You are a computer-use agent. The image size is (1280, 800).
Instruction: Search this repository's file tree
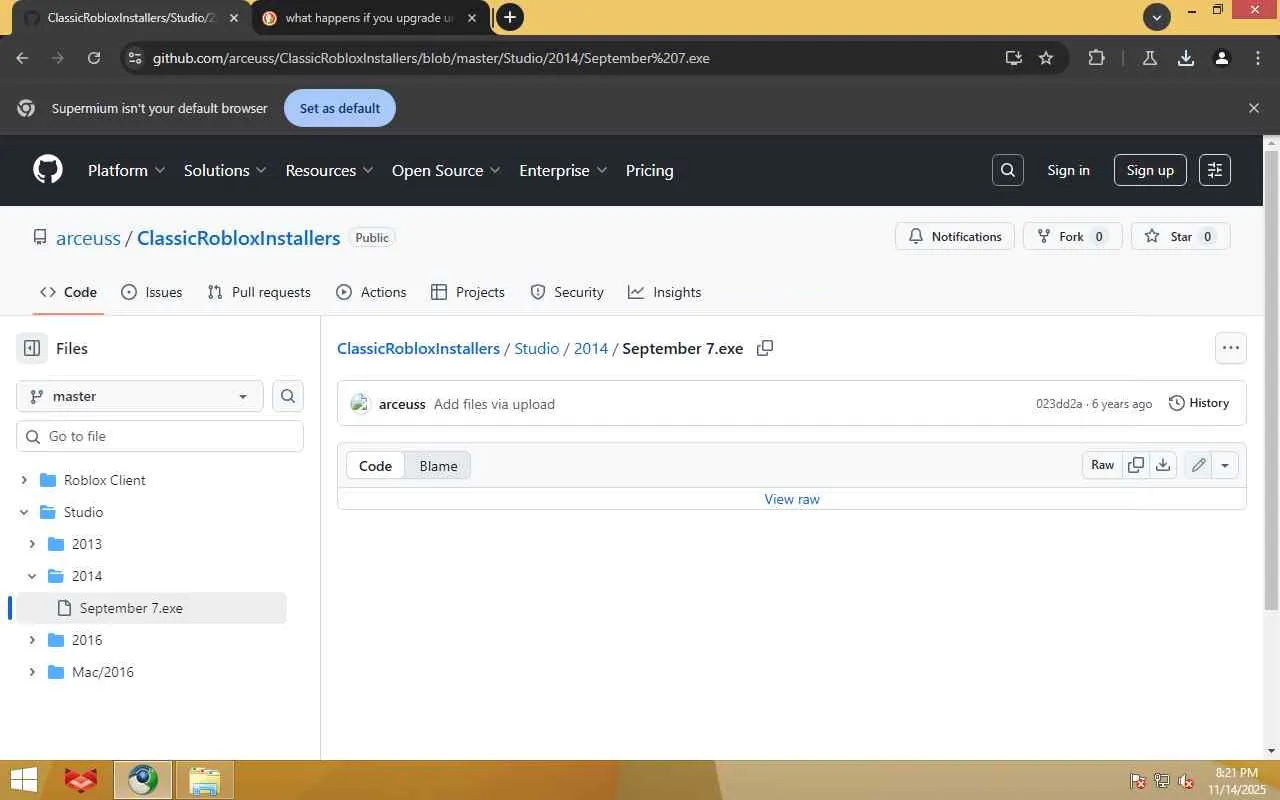tap(288, 396)
